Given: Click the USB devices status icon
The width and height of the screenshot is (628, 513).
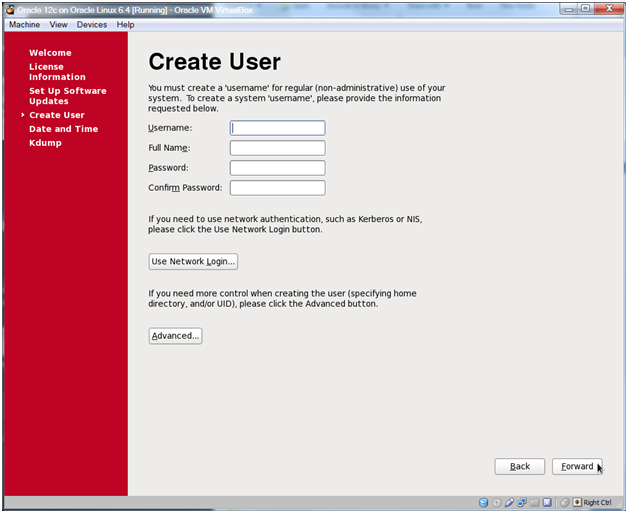Looking at the screenshot, I should [509, 502].
